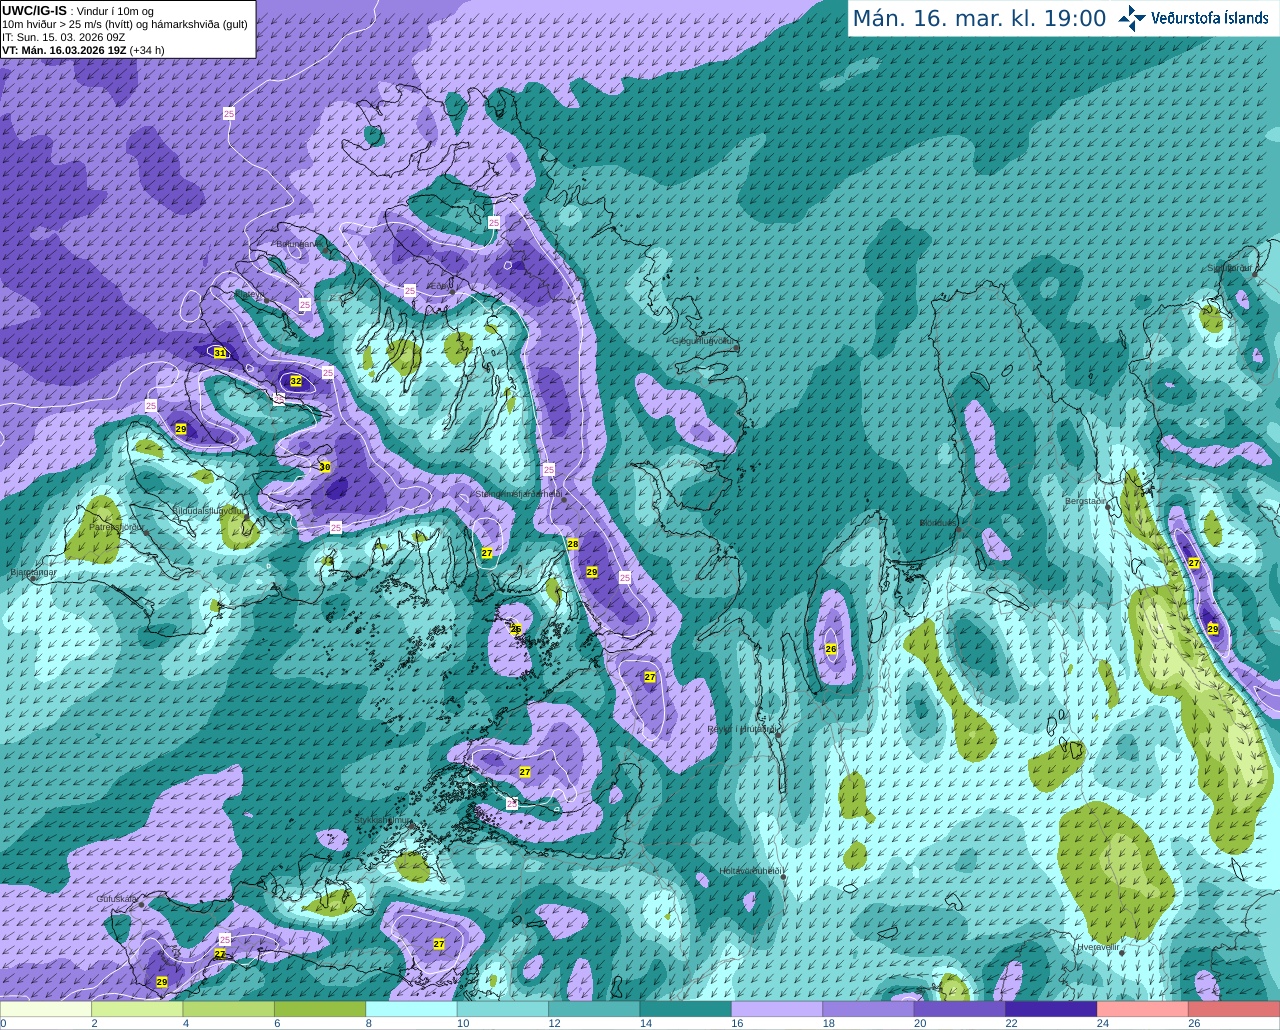Viewport: 1280px width, 1030px height.
Task: Click the Bergstaðir station label
Action: [x=1086, y=500]
